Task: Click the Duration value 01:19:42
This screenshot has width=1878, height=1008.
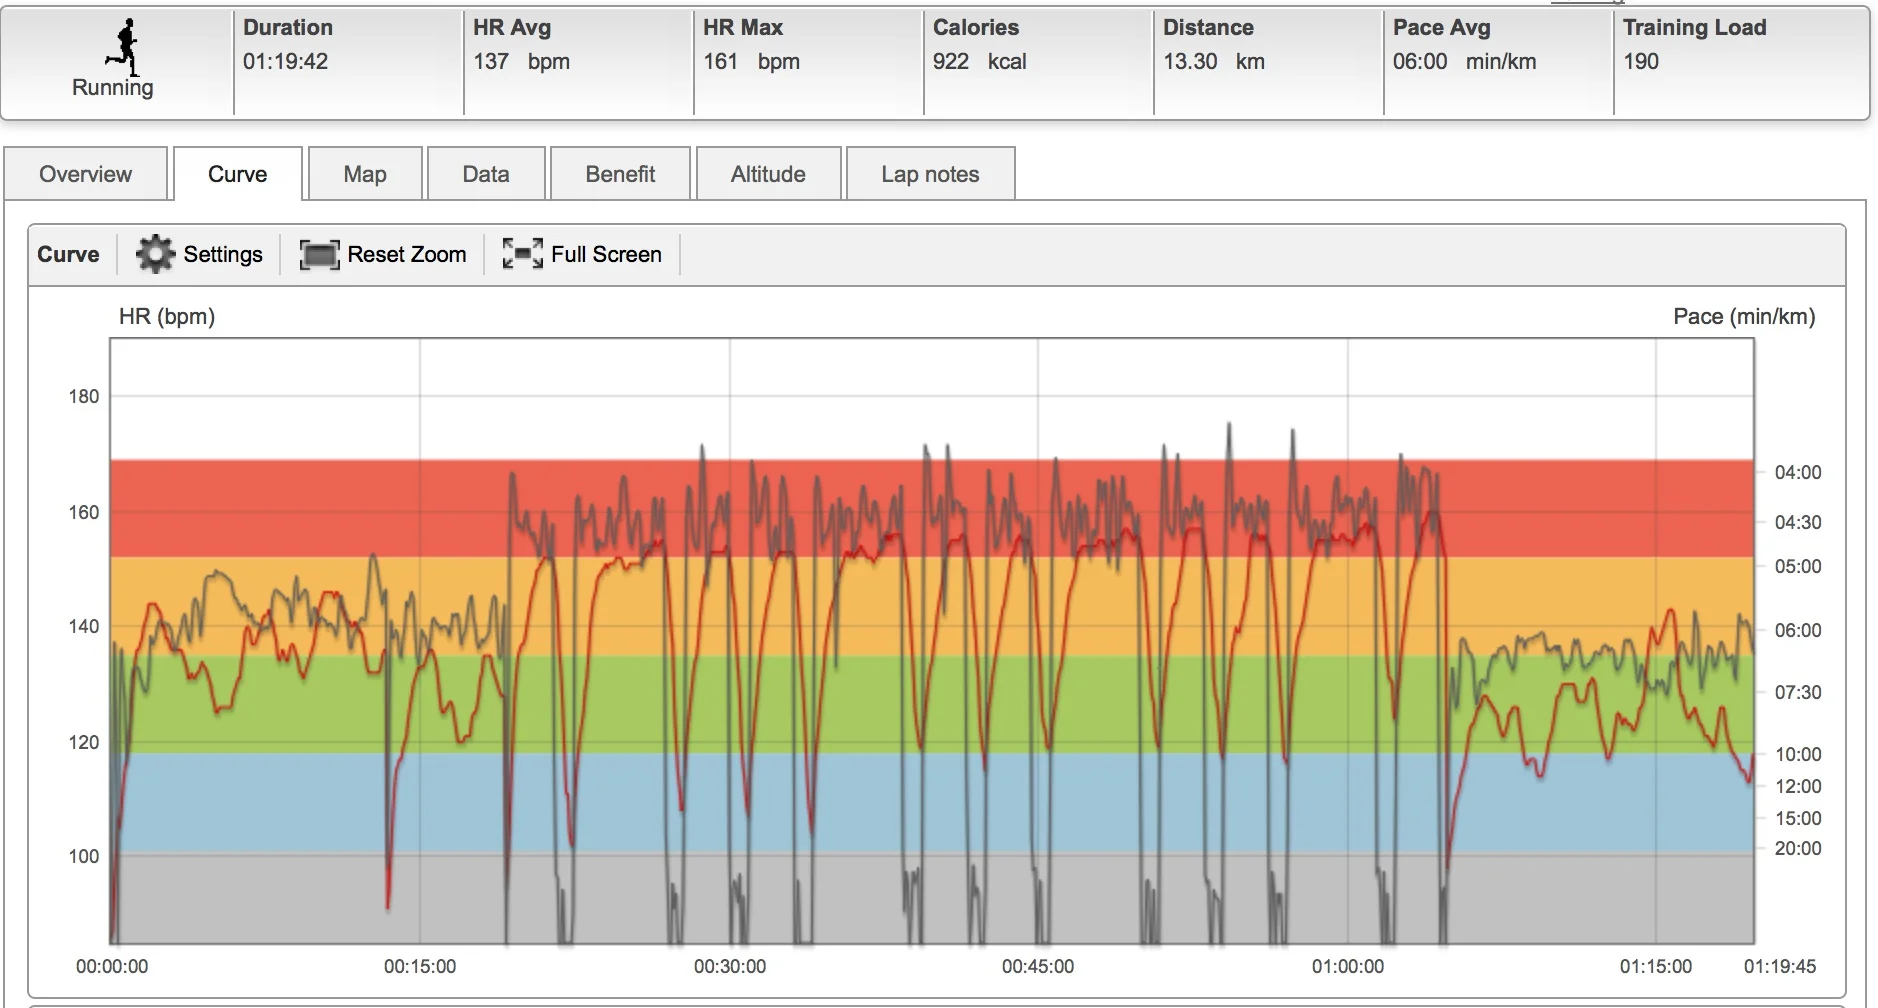Action: (x=286, y=61)
